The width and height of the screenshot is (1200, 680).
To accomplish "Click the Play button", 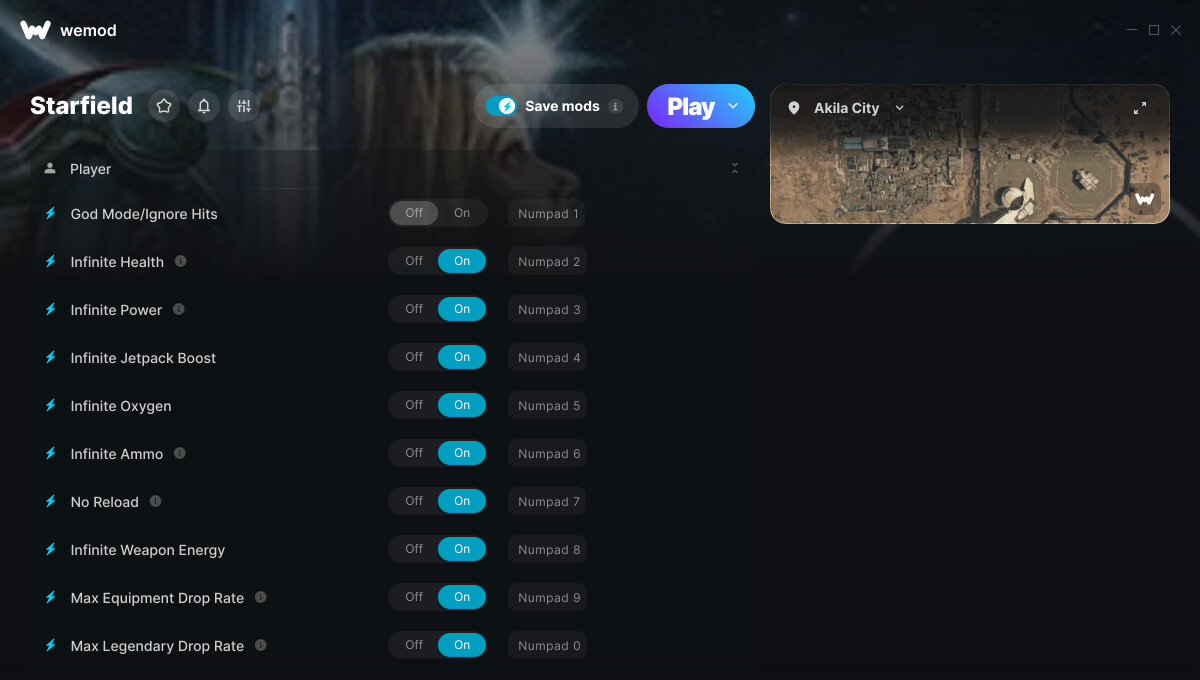I will point(691,106).
